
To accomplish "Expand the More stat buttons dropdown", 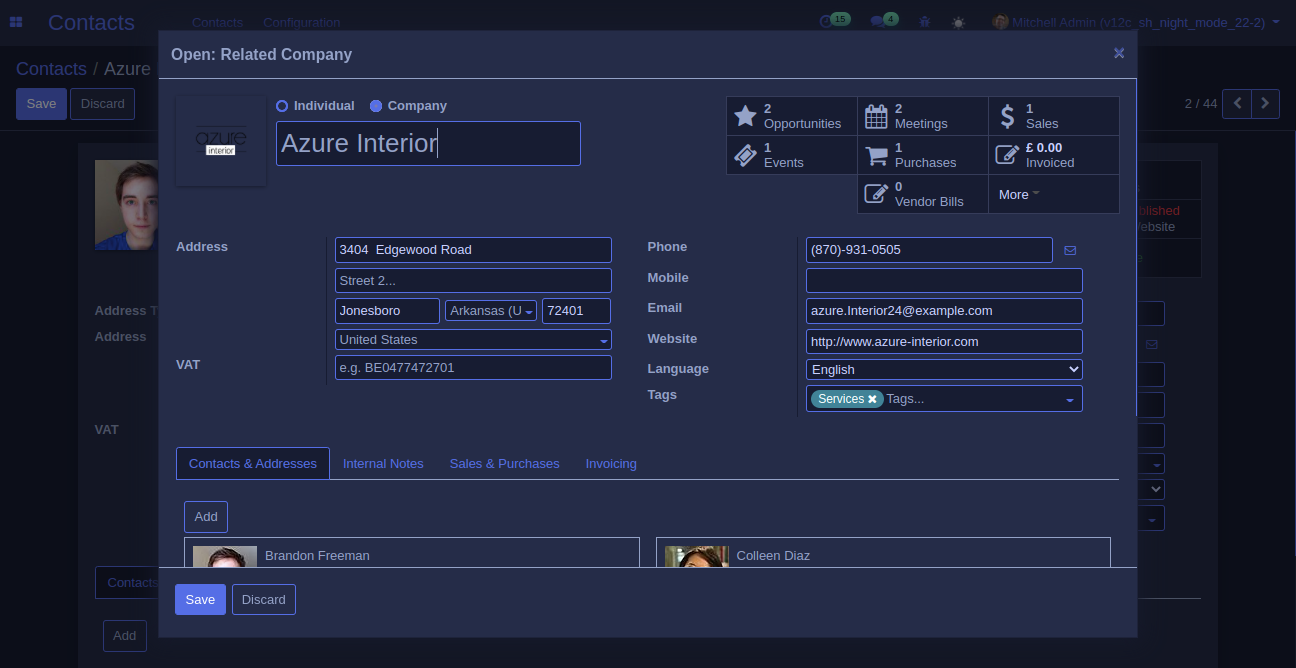I will (1054, 194).
